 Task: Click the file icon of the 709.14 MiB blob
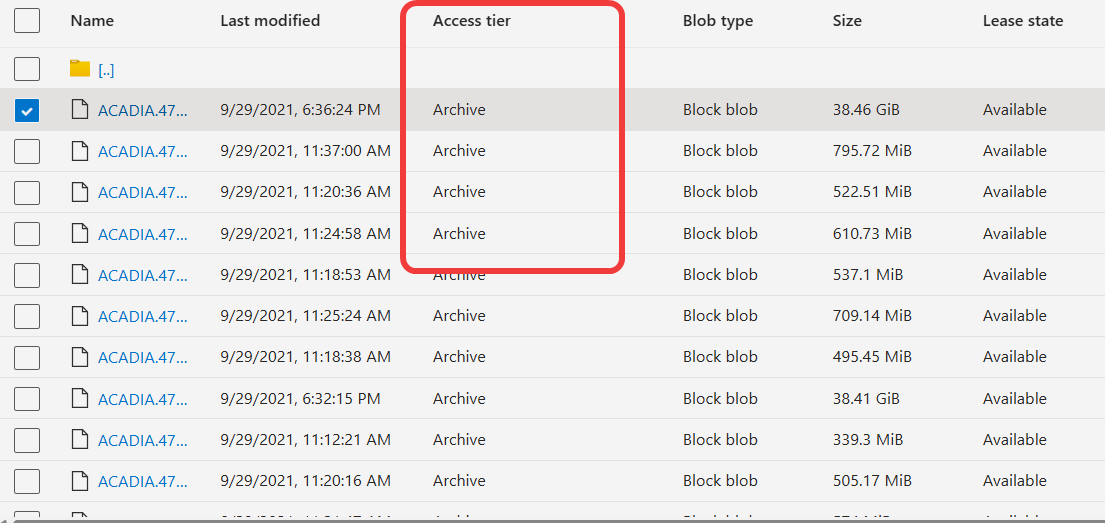click(x=80, y=316)
